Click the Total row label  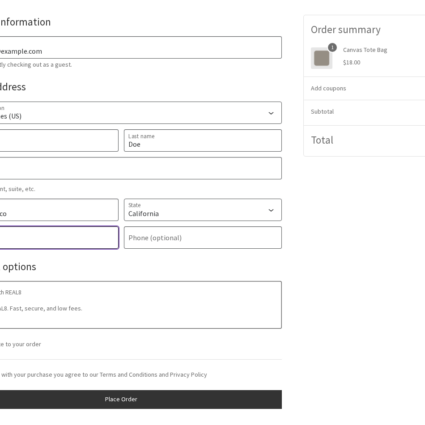click(x=322, y=140)
